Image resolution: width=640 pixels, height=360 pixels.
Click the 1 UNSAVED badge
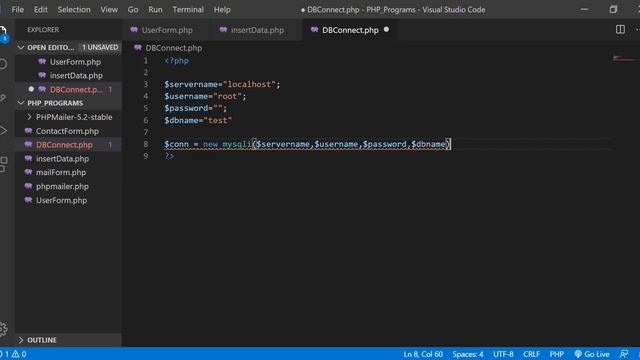click(x=100, y=47)
